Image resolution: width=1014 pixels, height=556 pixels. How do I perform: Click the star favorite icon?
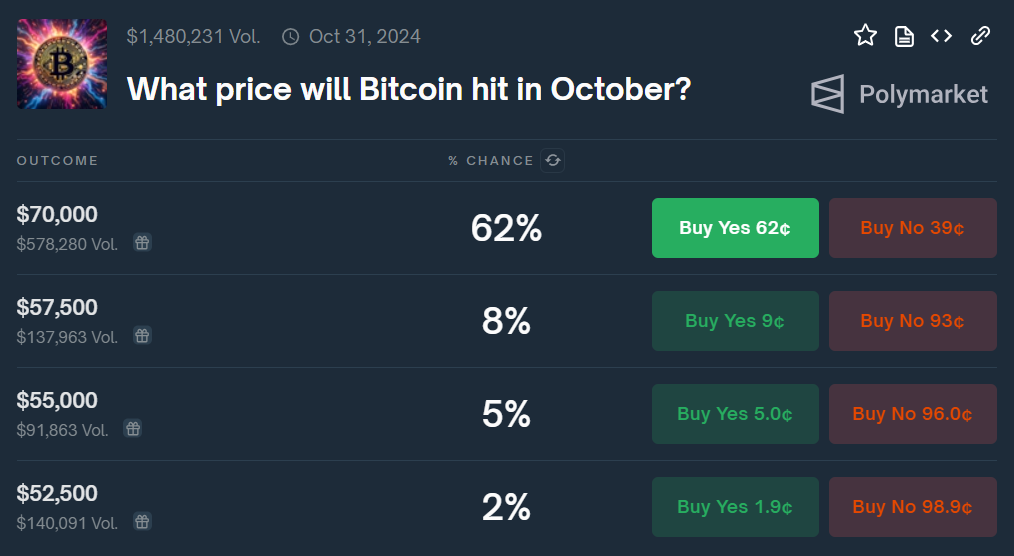[x=865, y=36]
